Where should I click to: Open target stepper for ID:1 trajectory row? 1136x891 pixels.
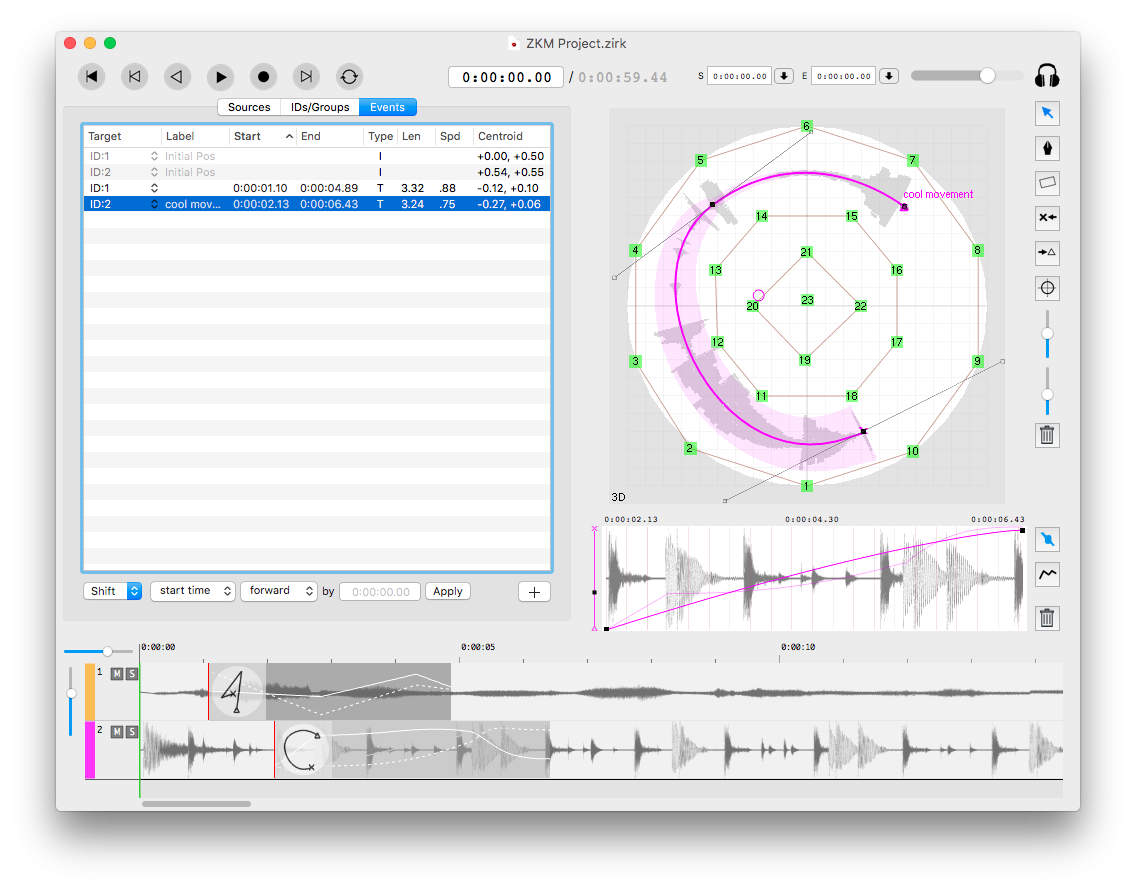pos(154,188)
